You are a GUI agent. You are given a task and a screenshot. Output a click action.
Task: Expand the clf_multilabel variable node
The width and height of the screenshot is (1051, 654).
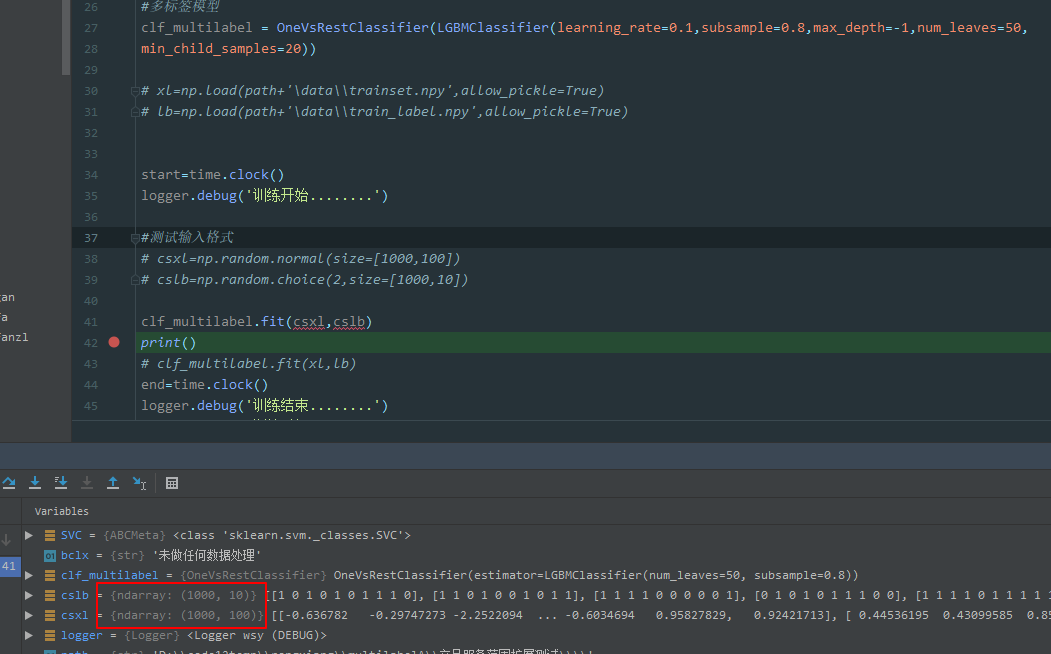(x=29, y=575)
